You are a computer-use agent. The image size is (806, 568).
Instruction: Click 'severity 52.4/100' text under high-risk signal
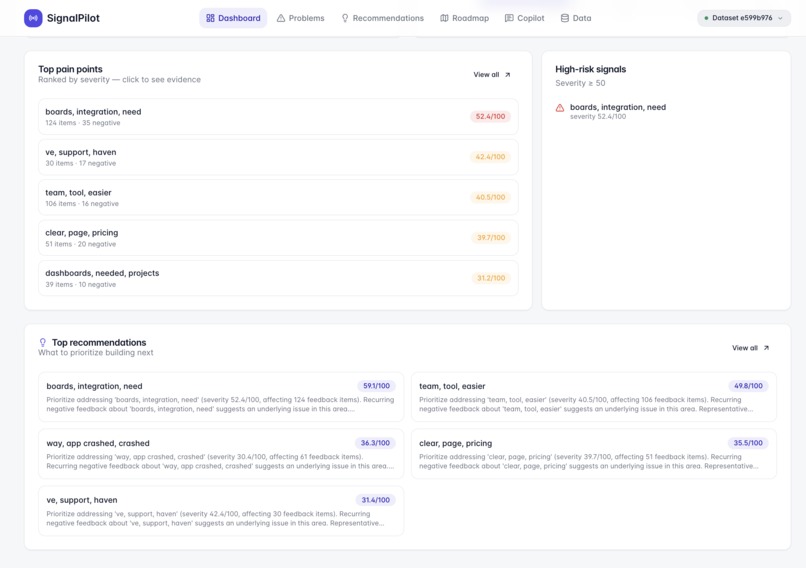pyautogui.click(x=598, y=117)
